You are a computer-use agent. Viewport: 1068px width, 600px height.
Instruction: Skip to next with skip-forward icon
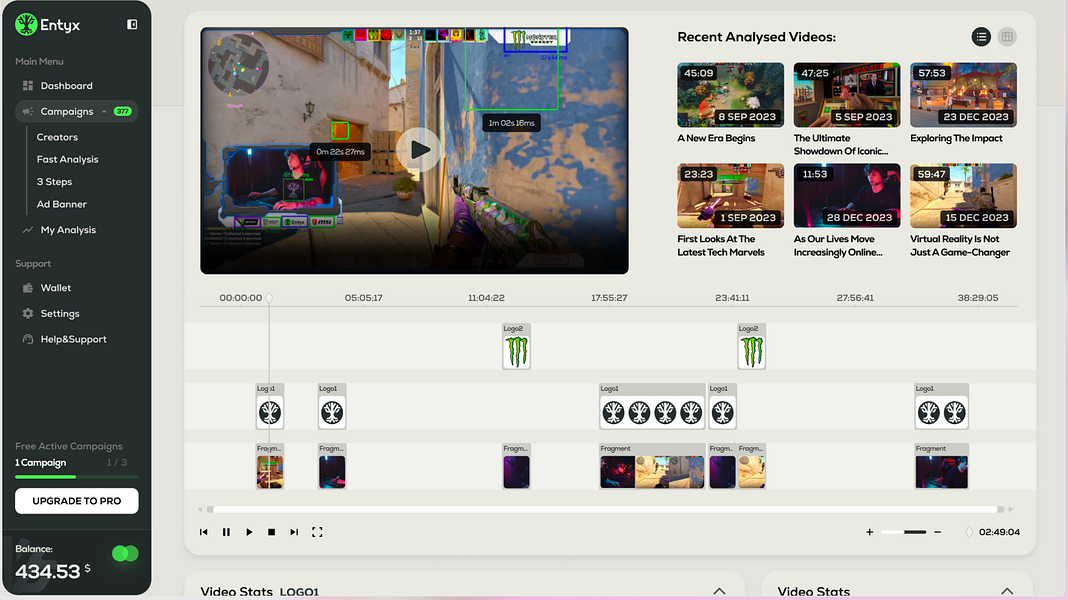294,532
